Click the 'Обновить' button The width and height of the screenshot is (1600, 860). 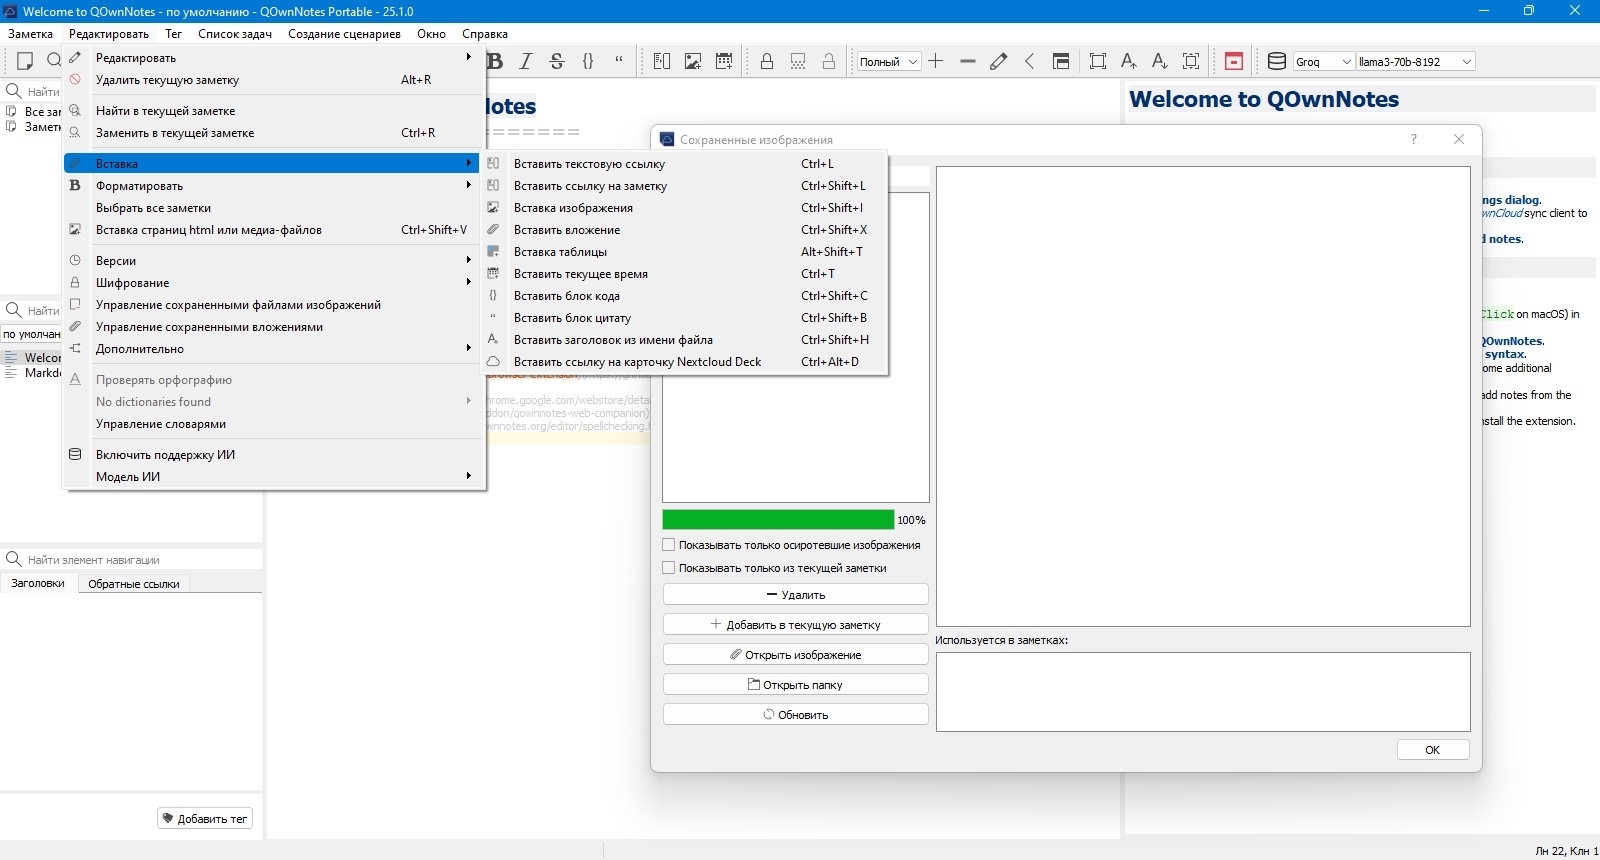(795, 715)
